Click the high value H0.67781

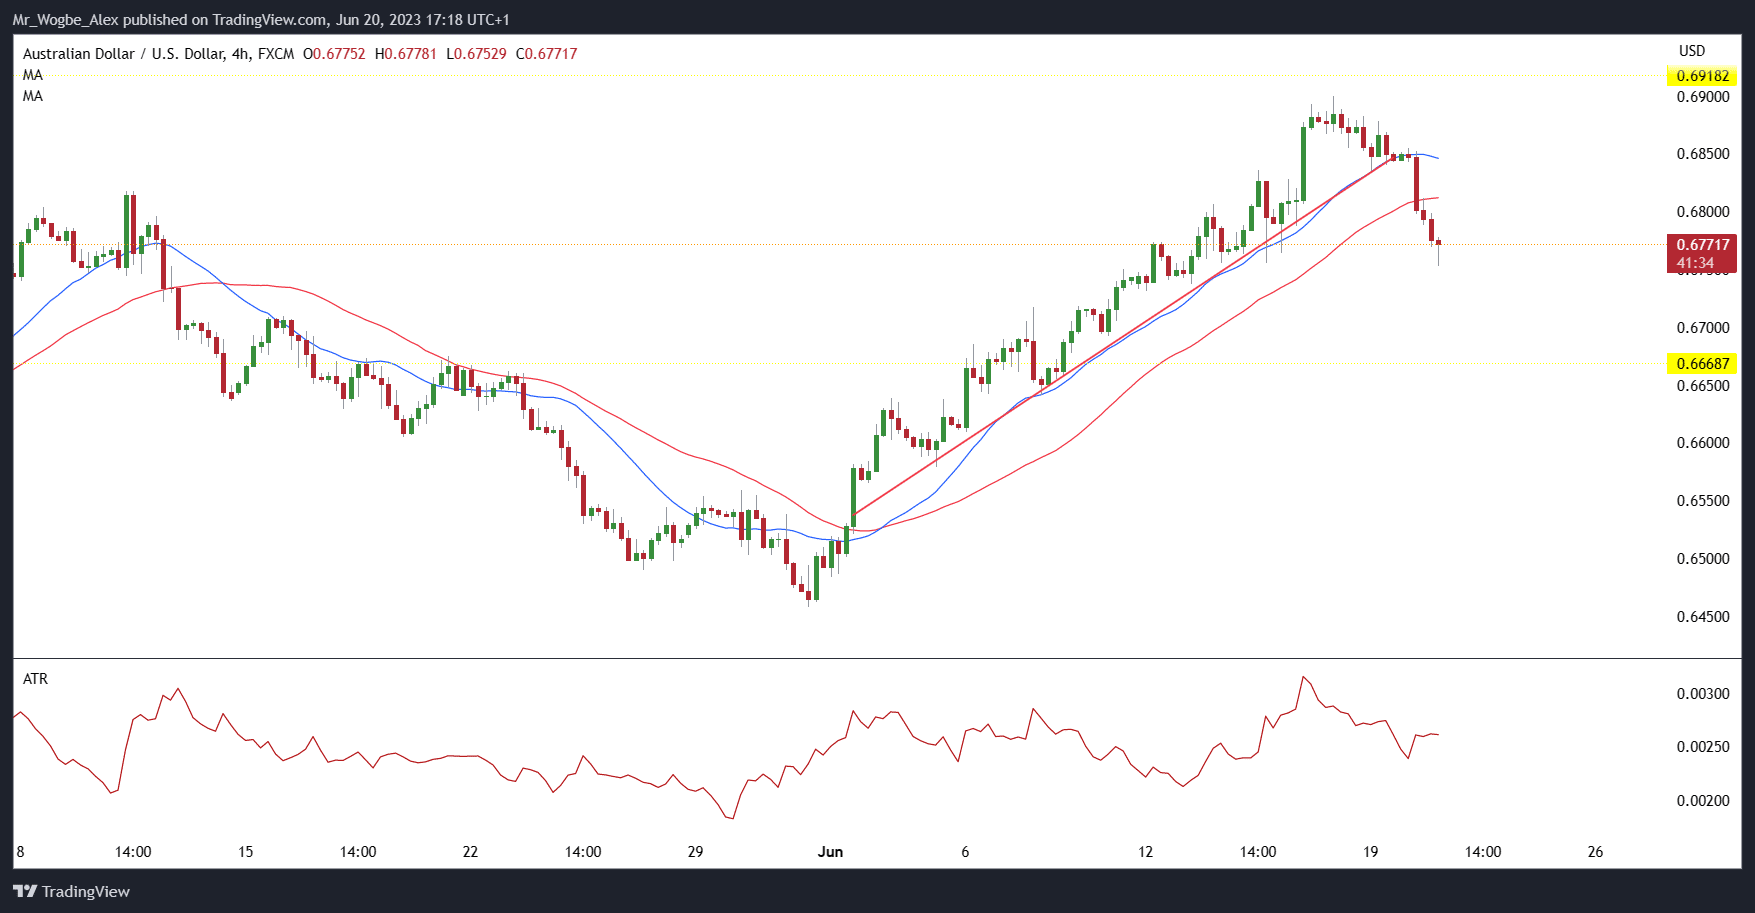pos(406,54)
